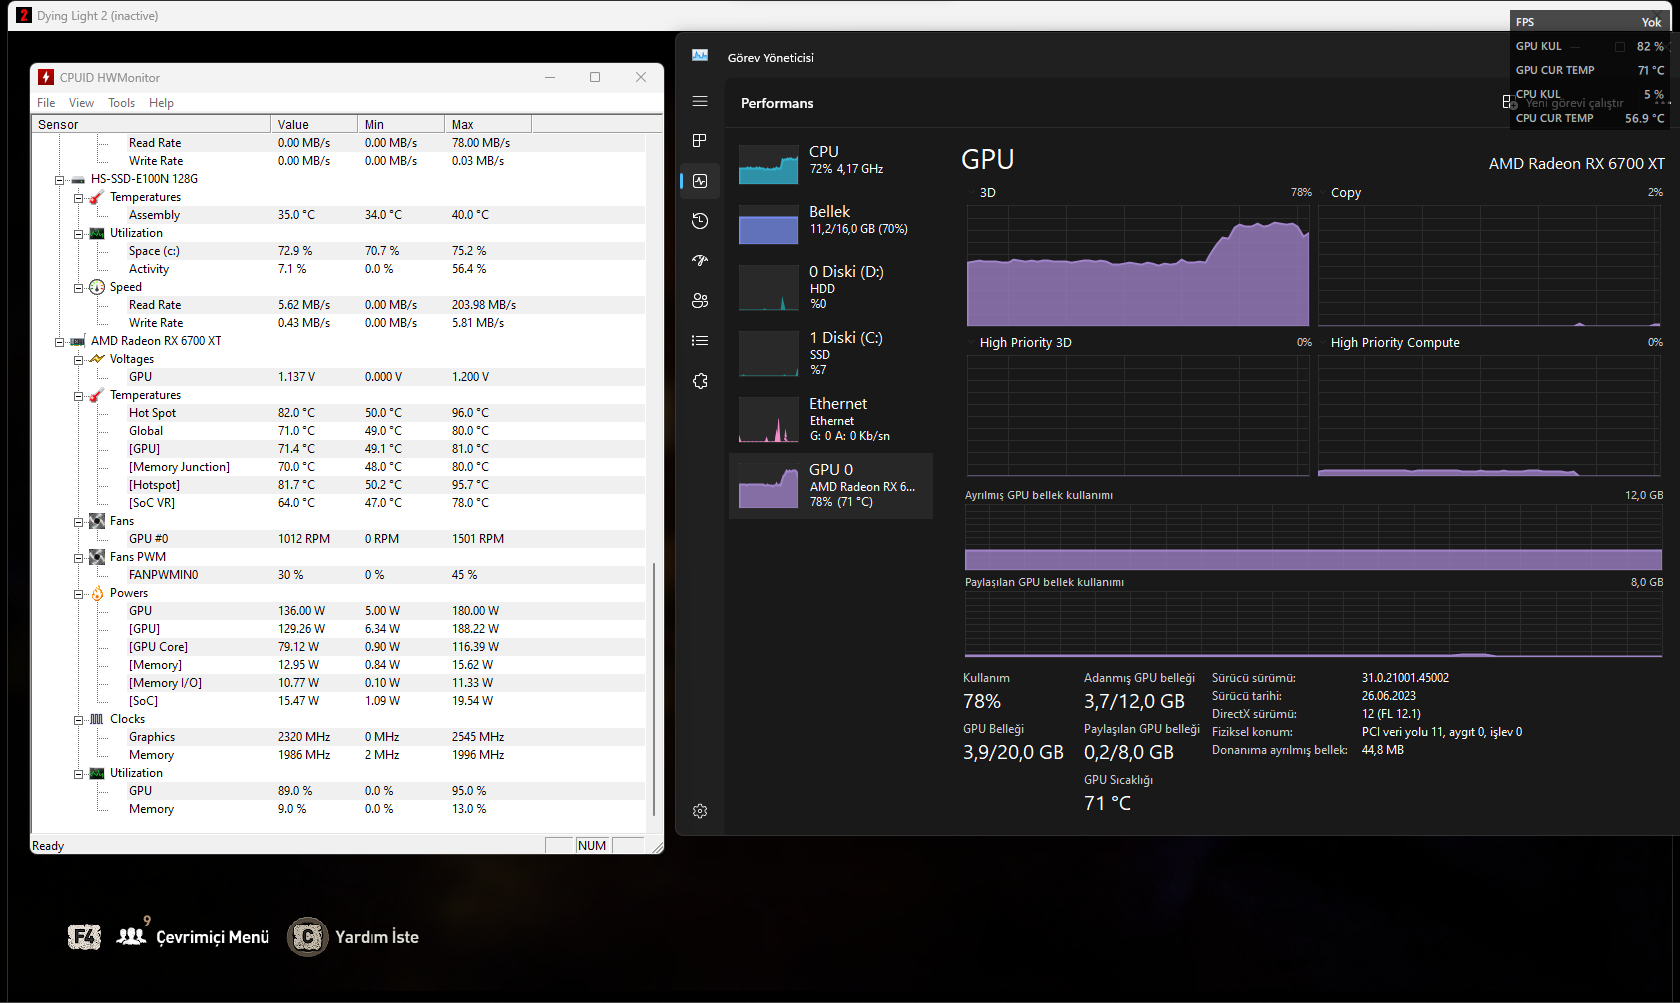The width and height of the screenshot is (1680, 1003).
Task: Click the NUM indicator in HWMonitor status bar
Action: click(592, 845)
